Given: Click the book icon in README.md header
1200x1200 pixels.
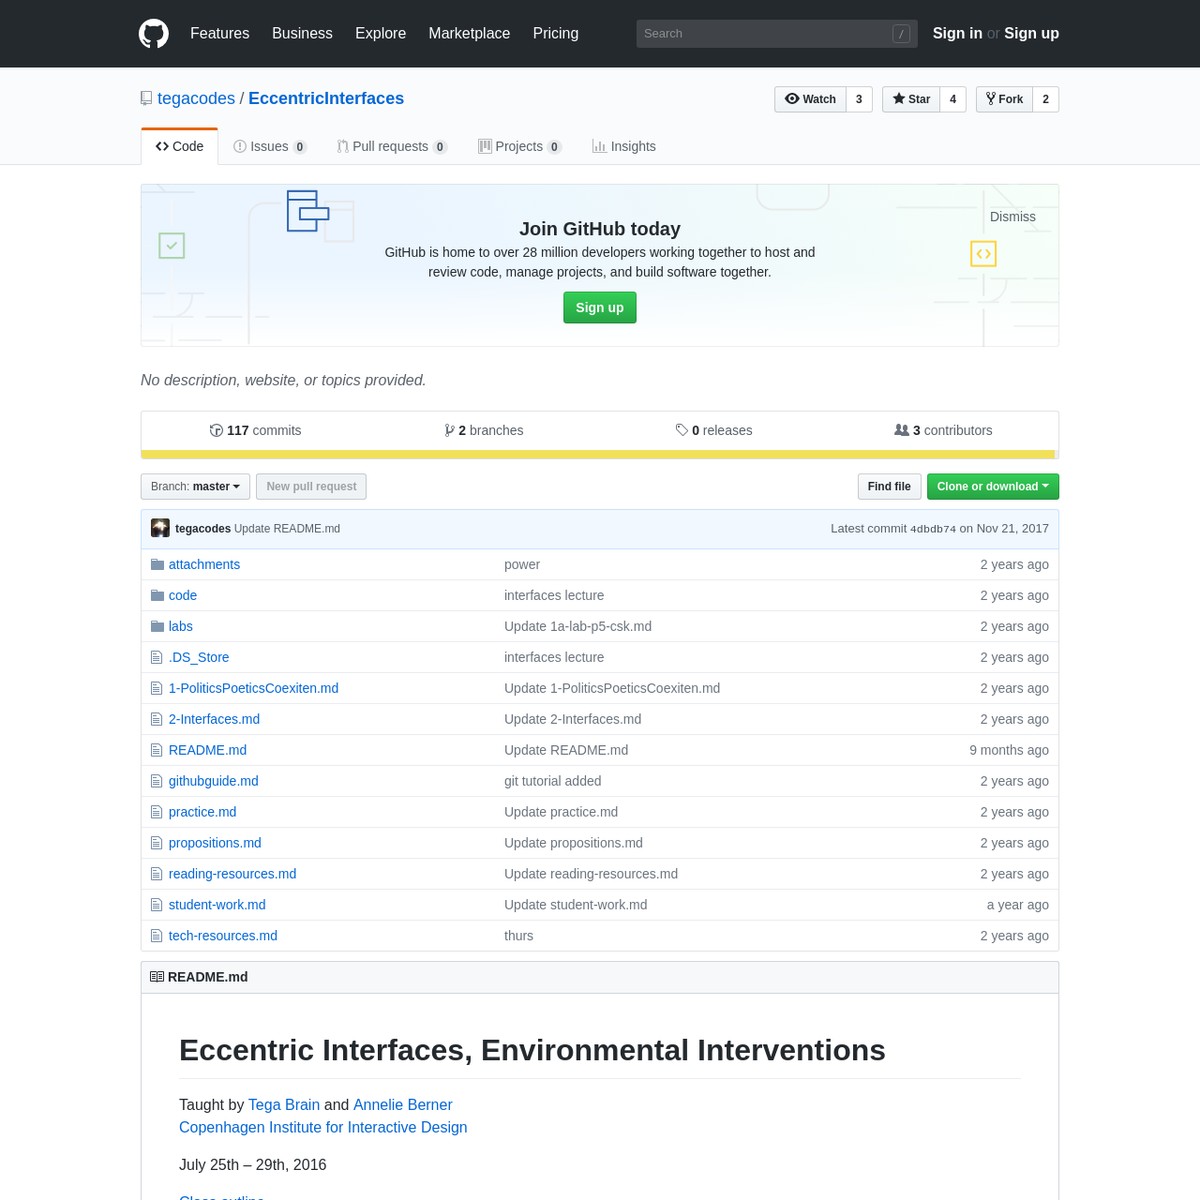Looking at the screenshot, I should point(157,977).
